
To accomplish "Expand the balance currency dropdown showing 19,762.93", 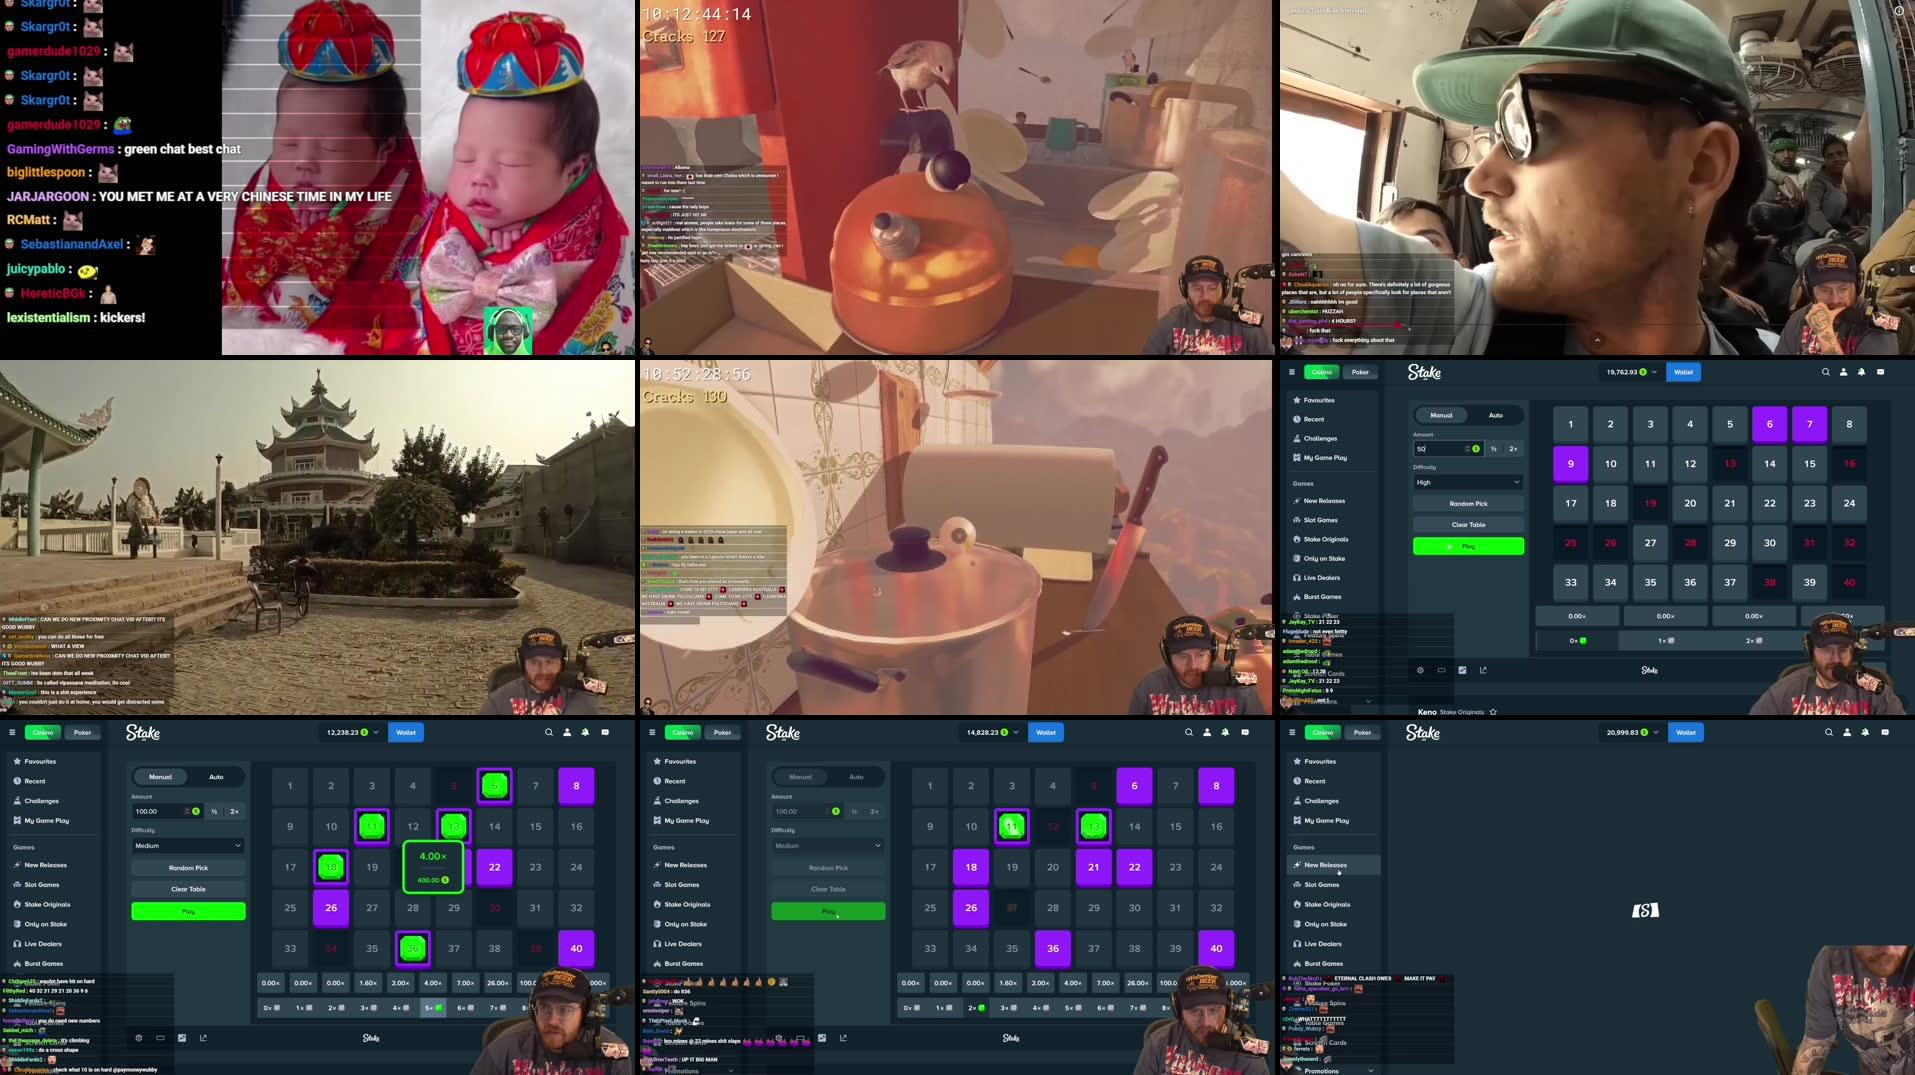I will (x=1654, y=372).
